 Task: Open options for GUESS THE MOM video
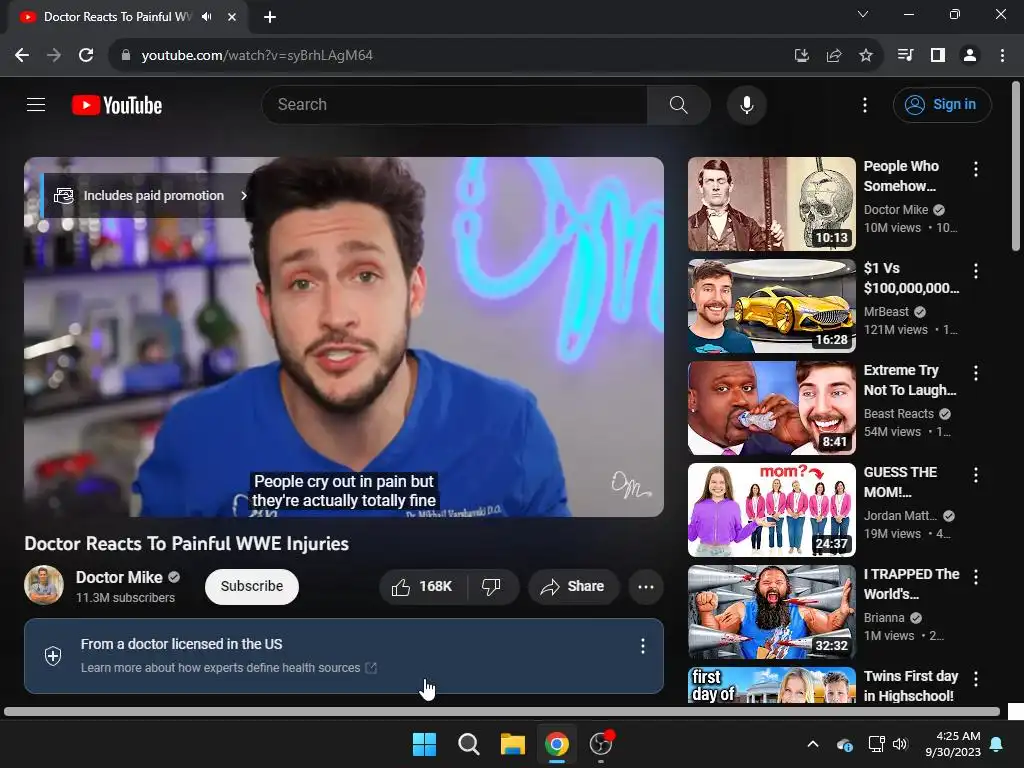click(x=976, y=475)
